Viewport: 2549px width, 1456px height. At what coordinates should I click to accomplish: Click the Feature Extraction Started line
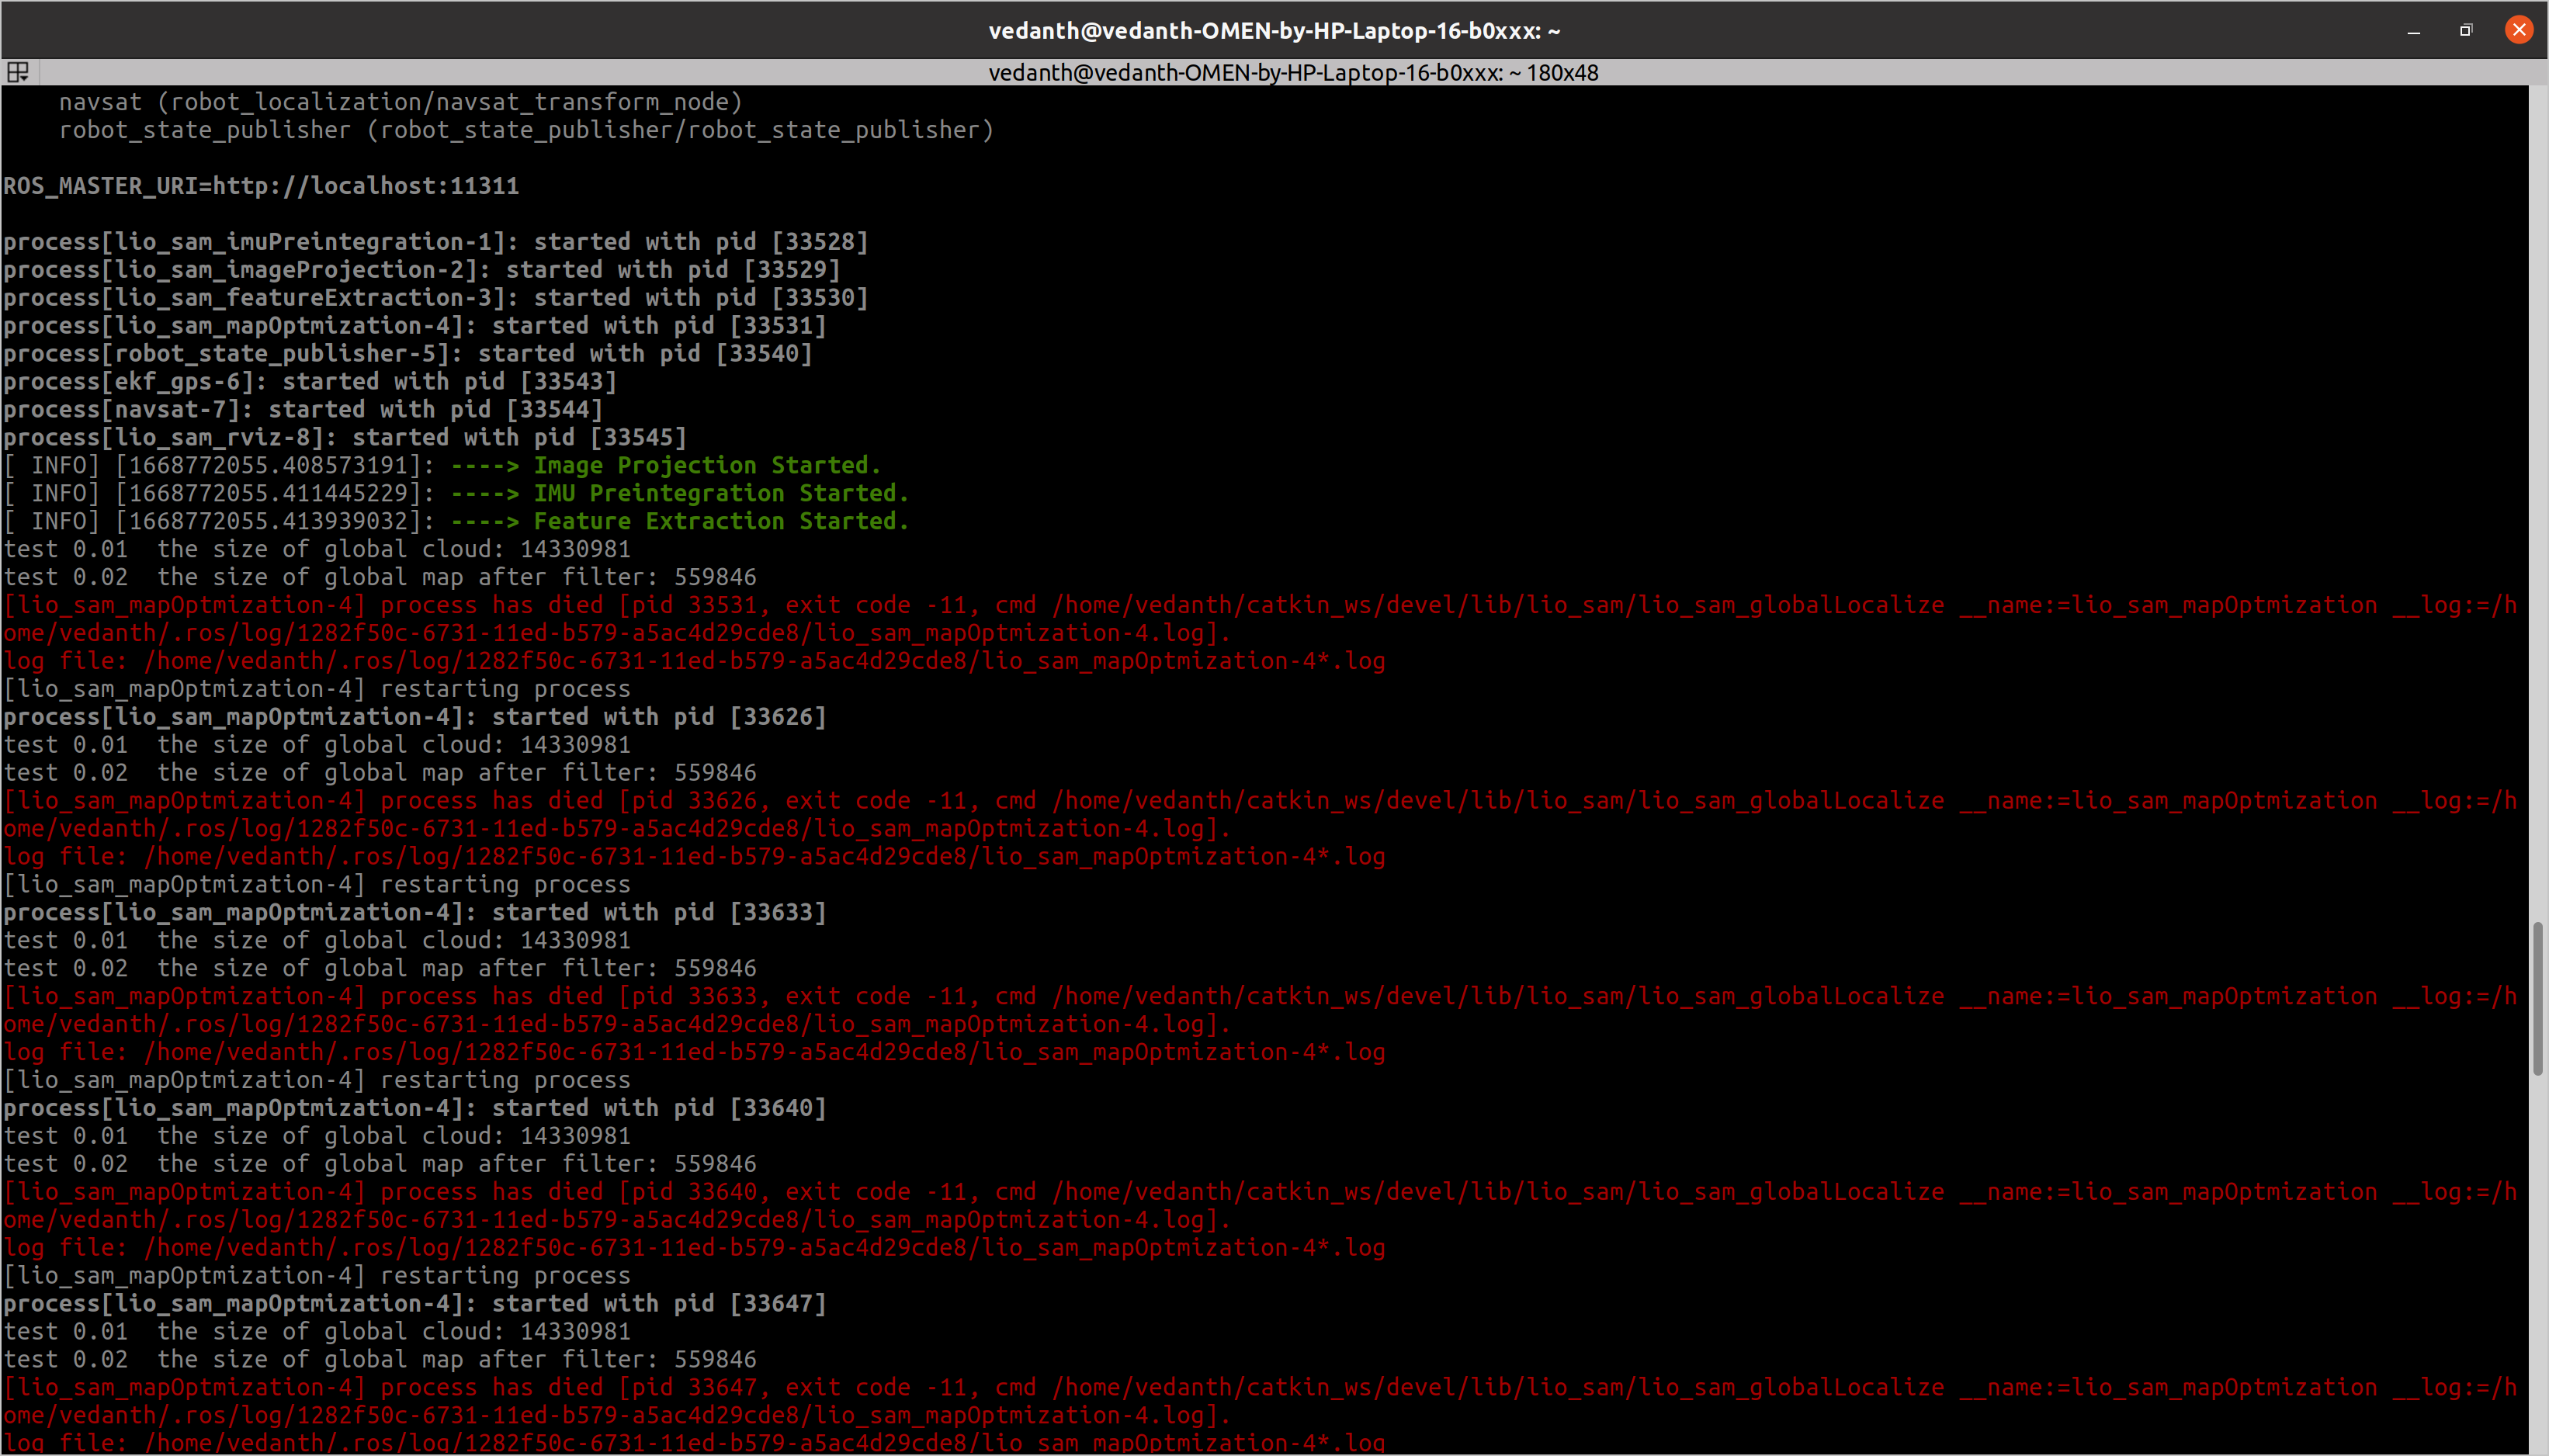[x=720, y=520]
